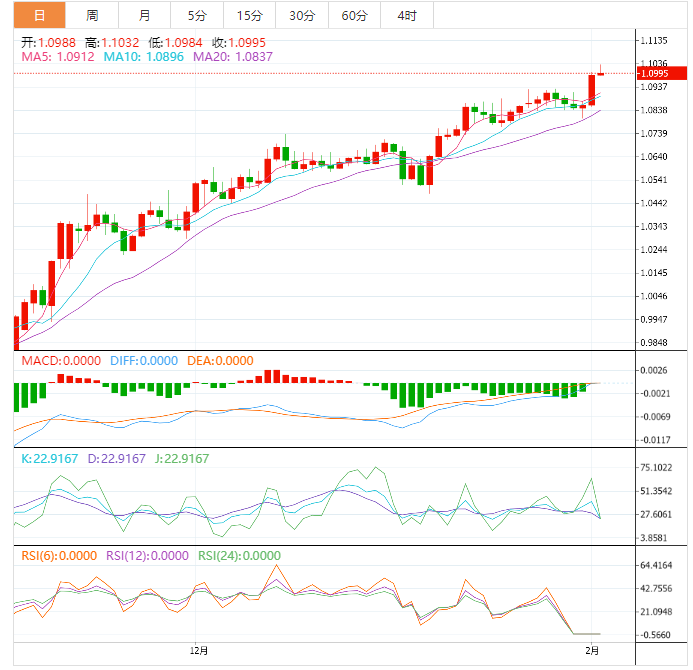The width and height of the screenshot is (693, 670).
Task: Click the DEA:0.0000 label
Action: [x=219, y=361]
